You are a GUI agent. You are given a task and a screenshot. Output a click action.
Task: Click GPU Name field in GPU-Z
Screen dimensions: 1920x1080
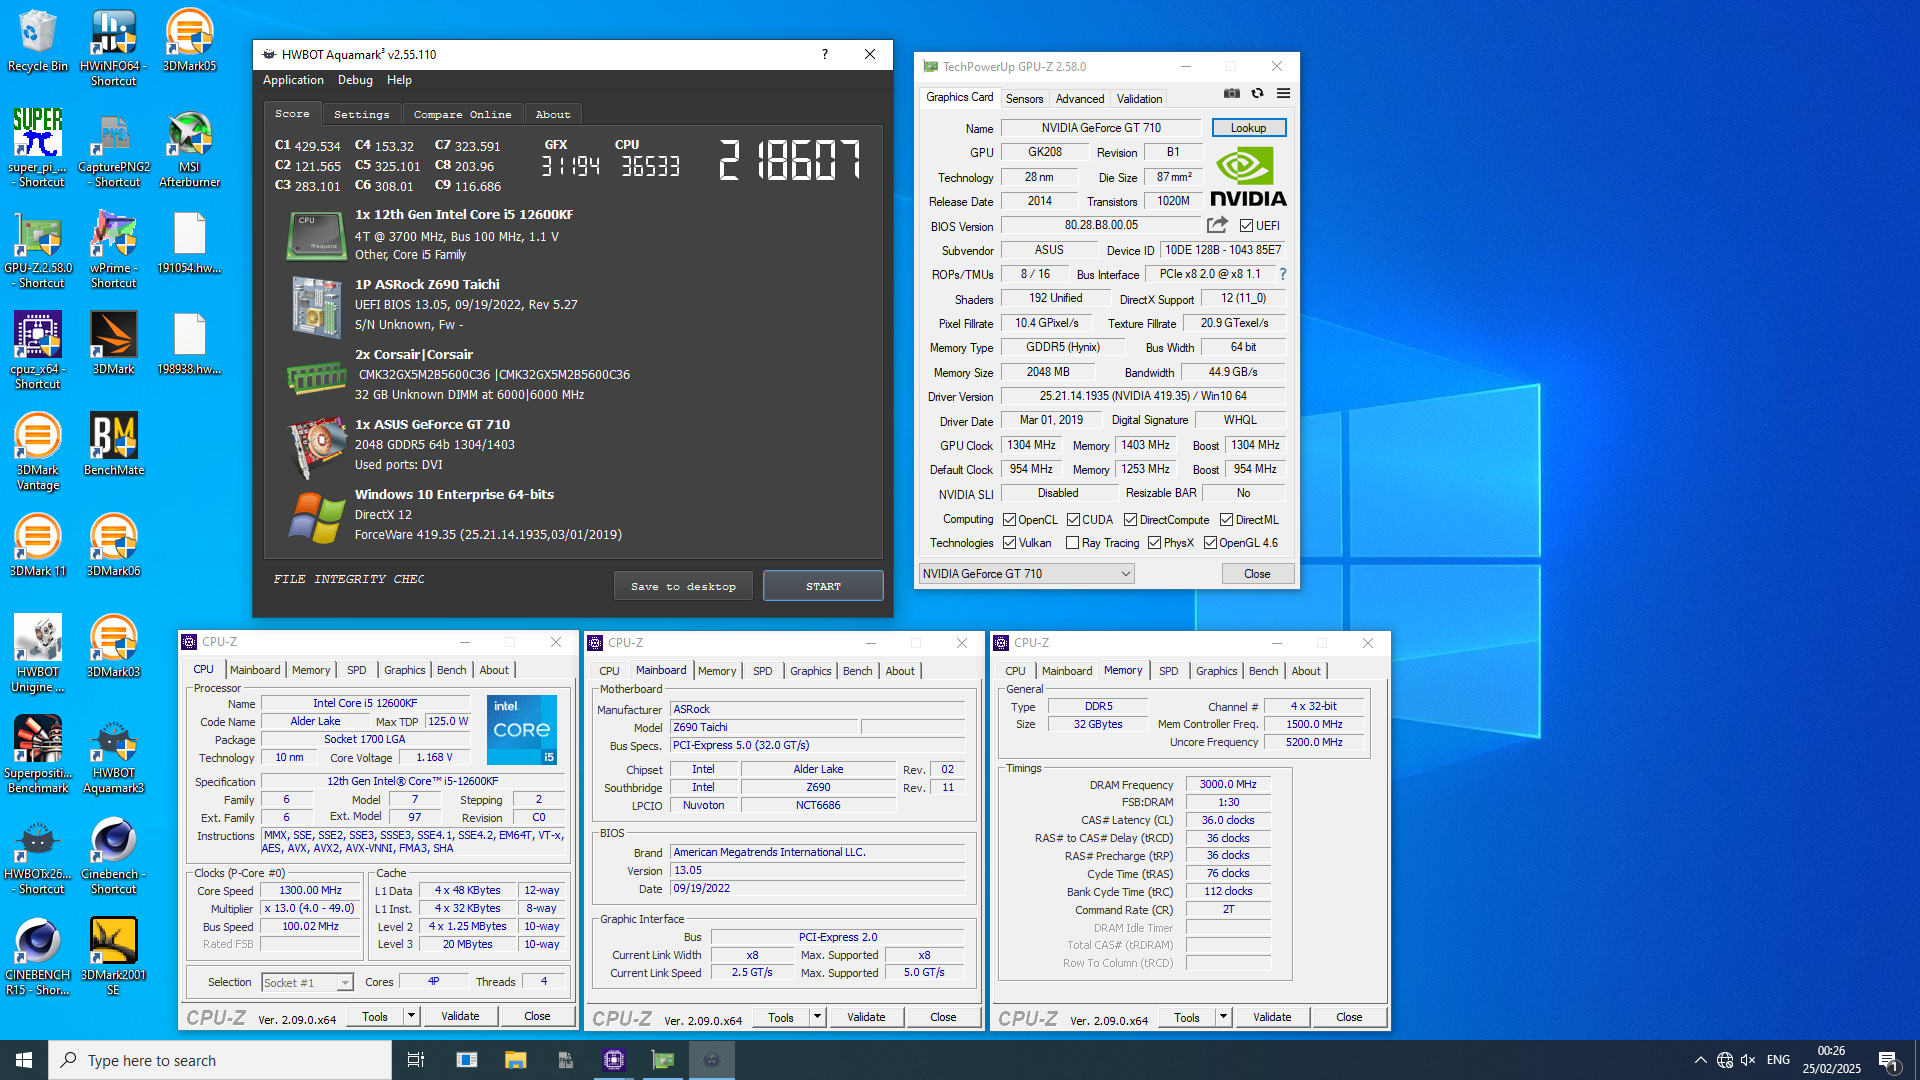pyautogui.click(x=1101, y=128)
